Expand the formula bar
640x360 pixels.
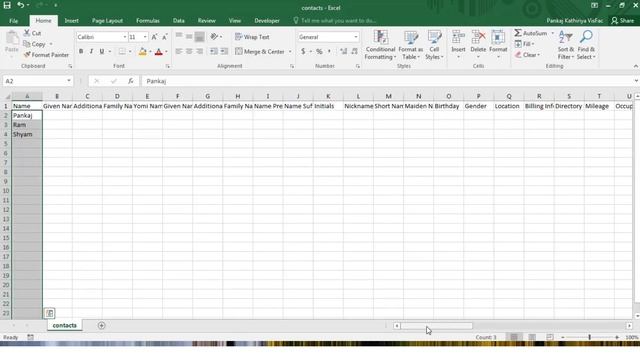tap(636, 81)
